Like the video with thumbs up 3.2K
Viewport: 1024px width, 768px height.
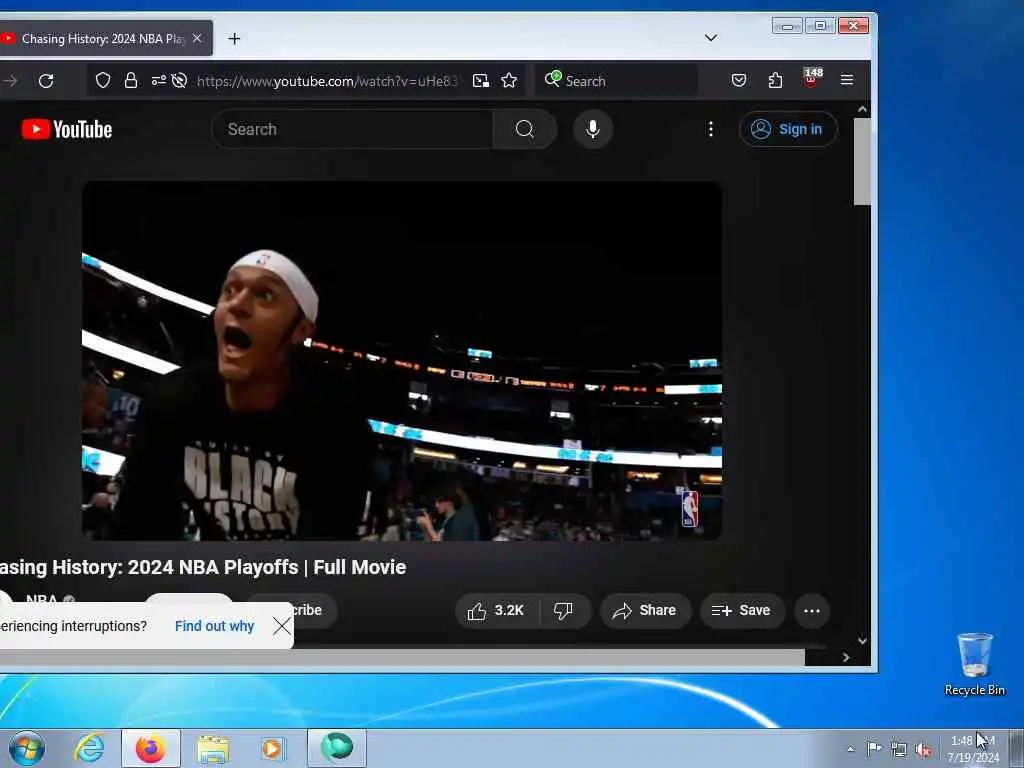(x=496, y=611)
